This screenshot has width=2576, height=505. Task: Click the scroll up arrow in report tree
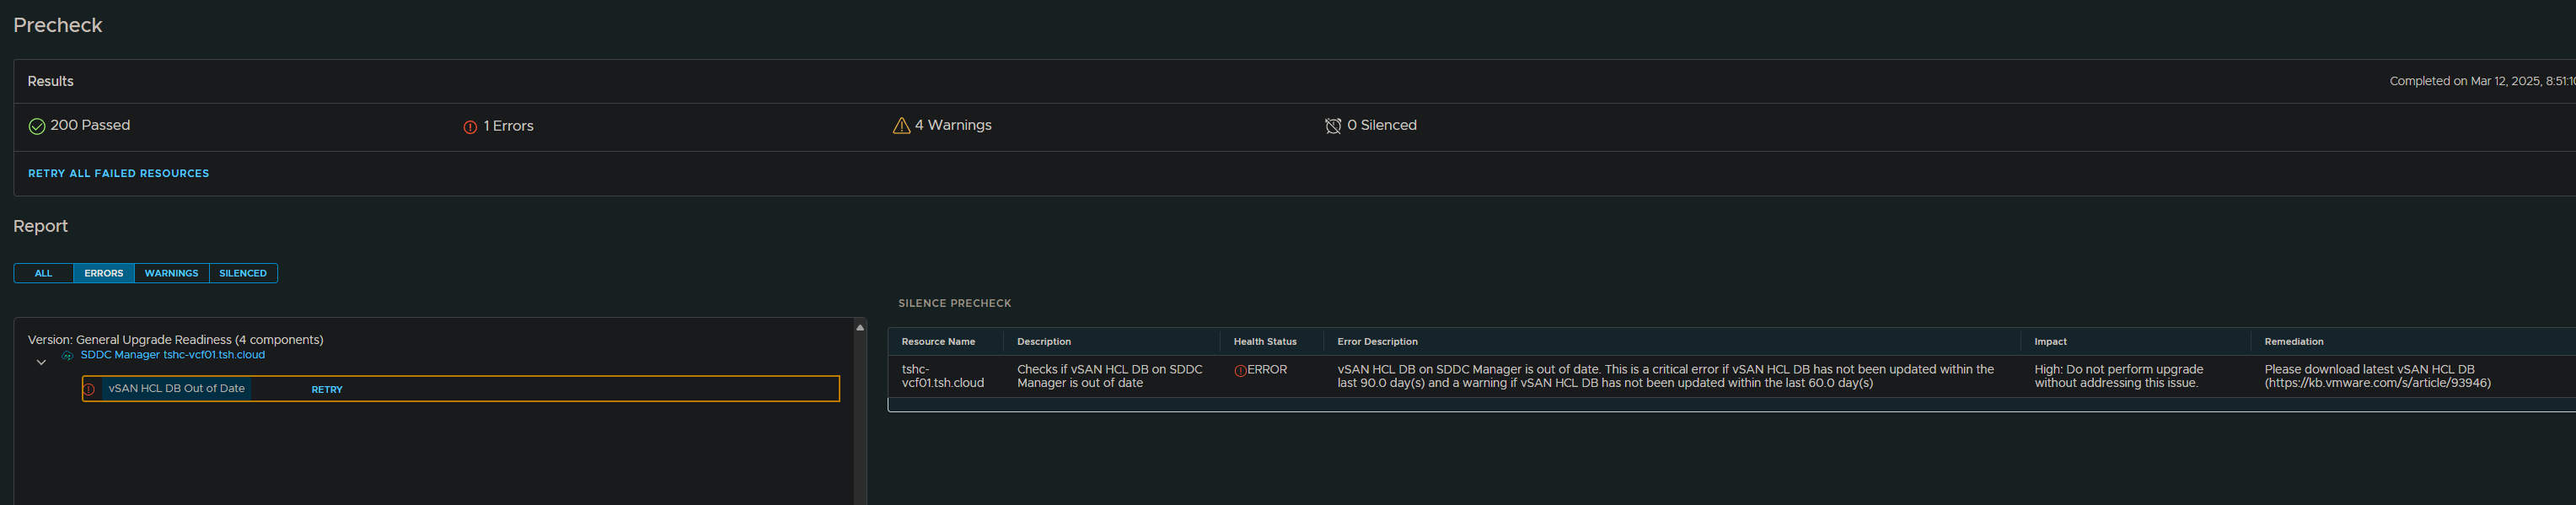pos(860,327)
